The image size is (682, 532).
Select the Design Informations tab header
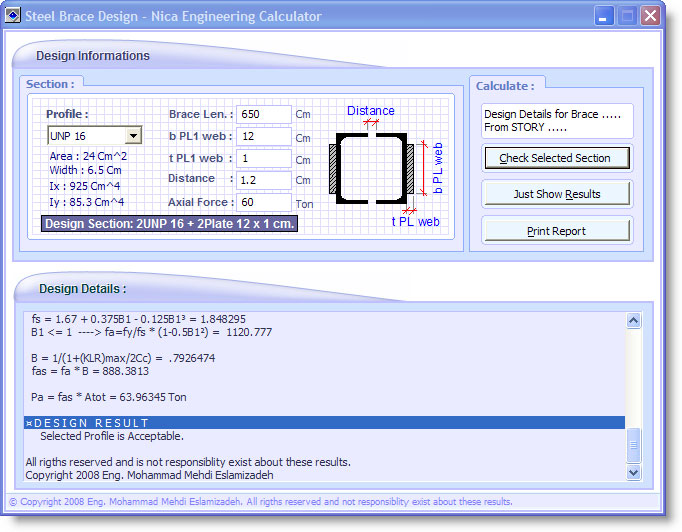tap(93, 56)
